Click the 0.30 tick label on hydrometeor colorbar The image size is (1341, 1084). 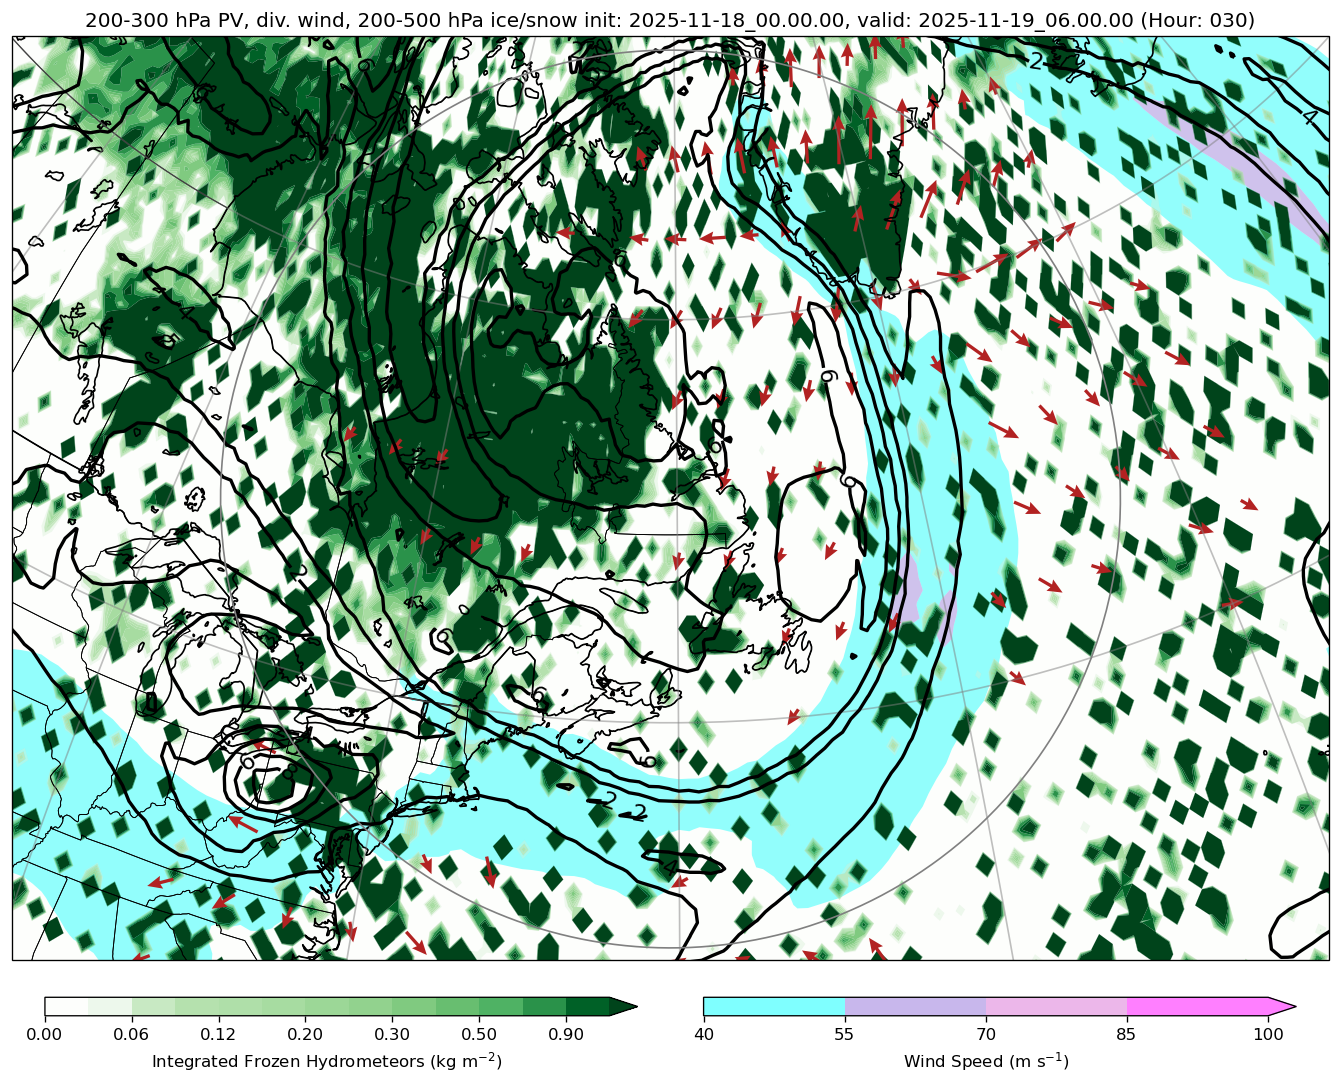click(392, 1034)
